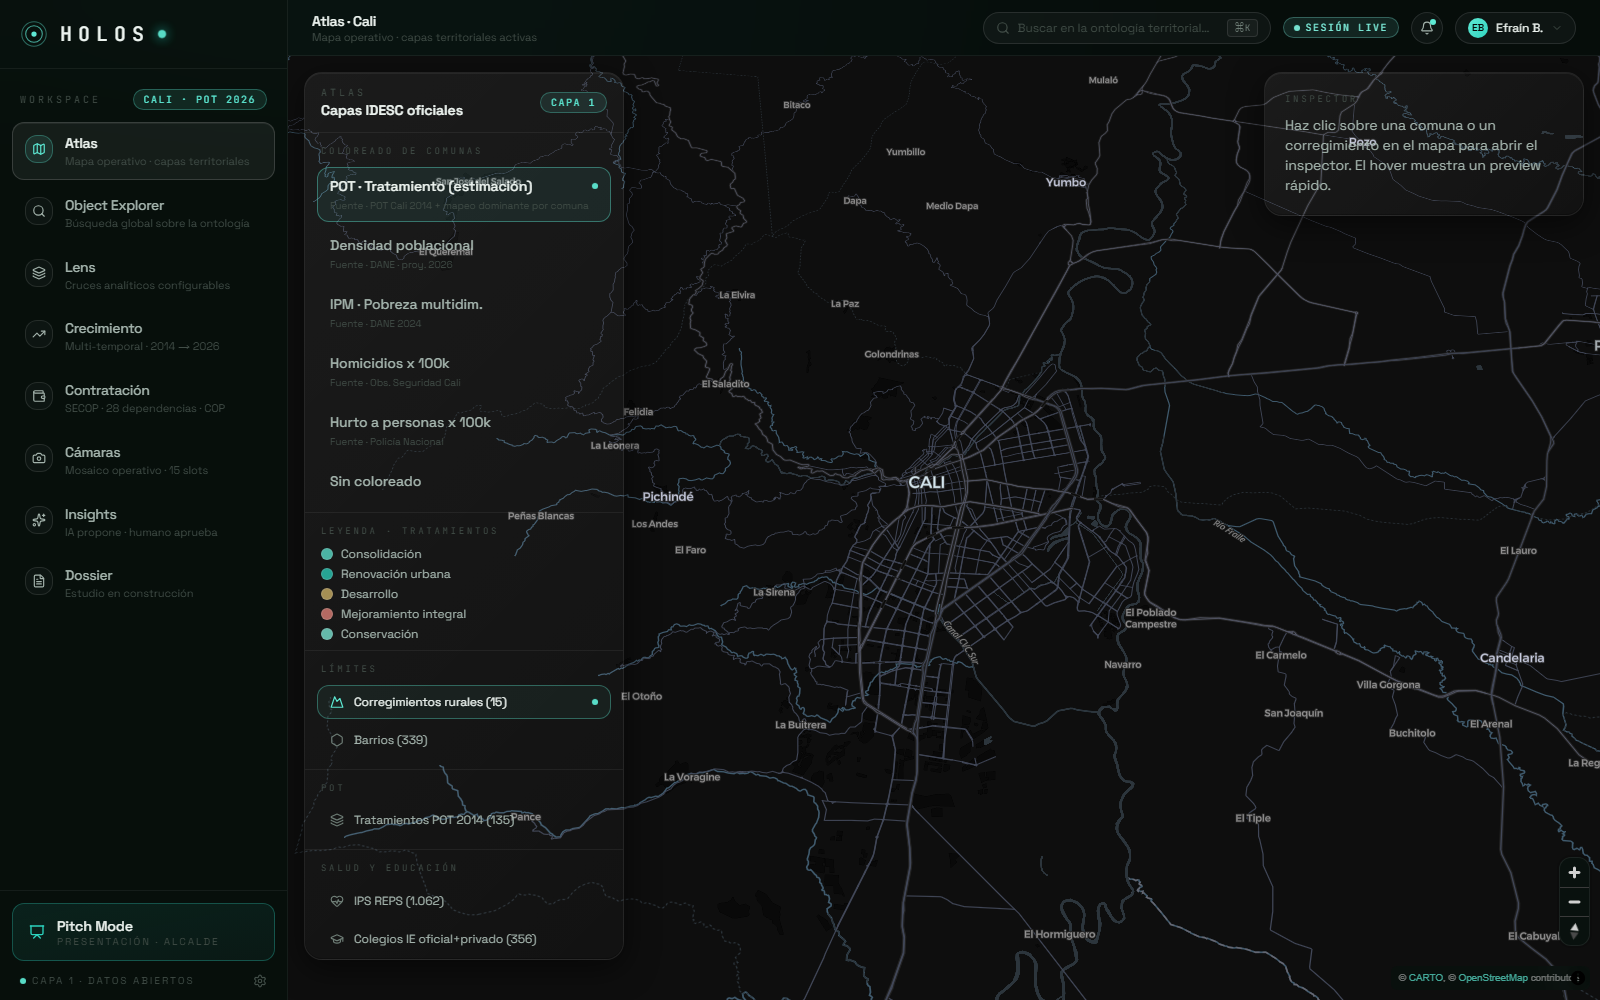1600x1000 pixels.
Task: Click search magnifier icon in top bar
Action: tap(1003, 28)
